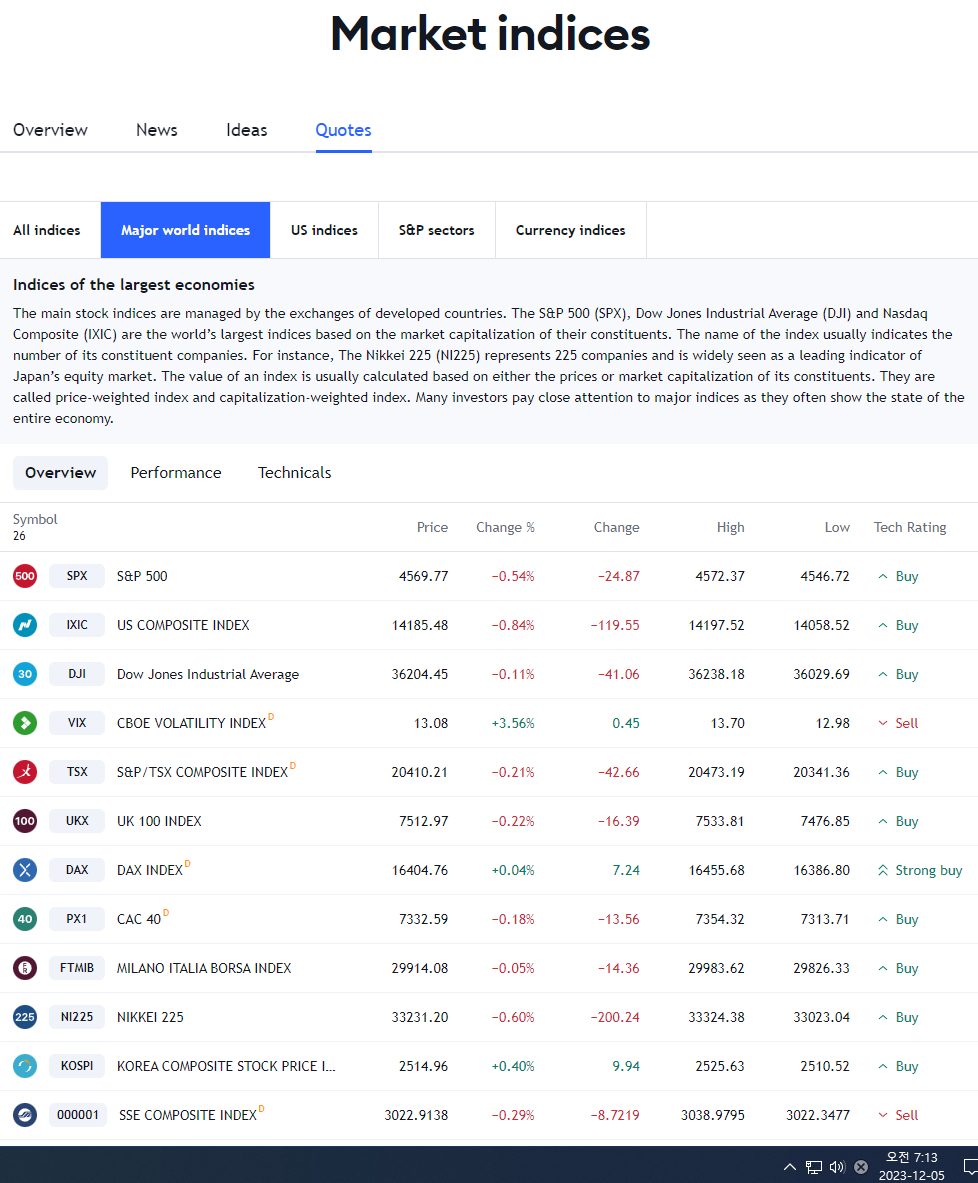Open the SPX ticker badge
Image resolution: width=978 pixels, height=1183 pixels.
tap(77, 576)
